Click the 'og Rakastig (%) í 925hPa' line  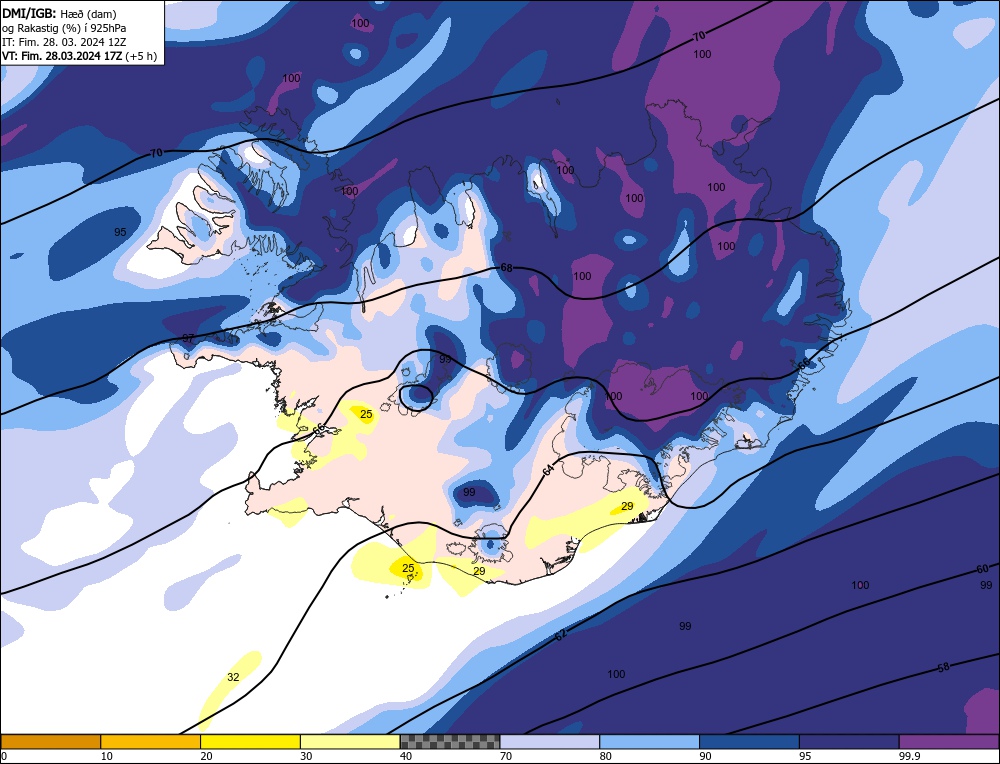(64, 28)
